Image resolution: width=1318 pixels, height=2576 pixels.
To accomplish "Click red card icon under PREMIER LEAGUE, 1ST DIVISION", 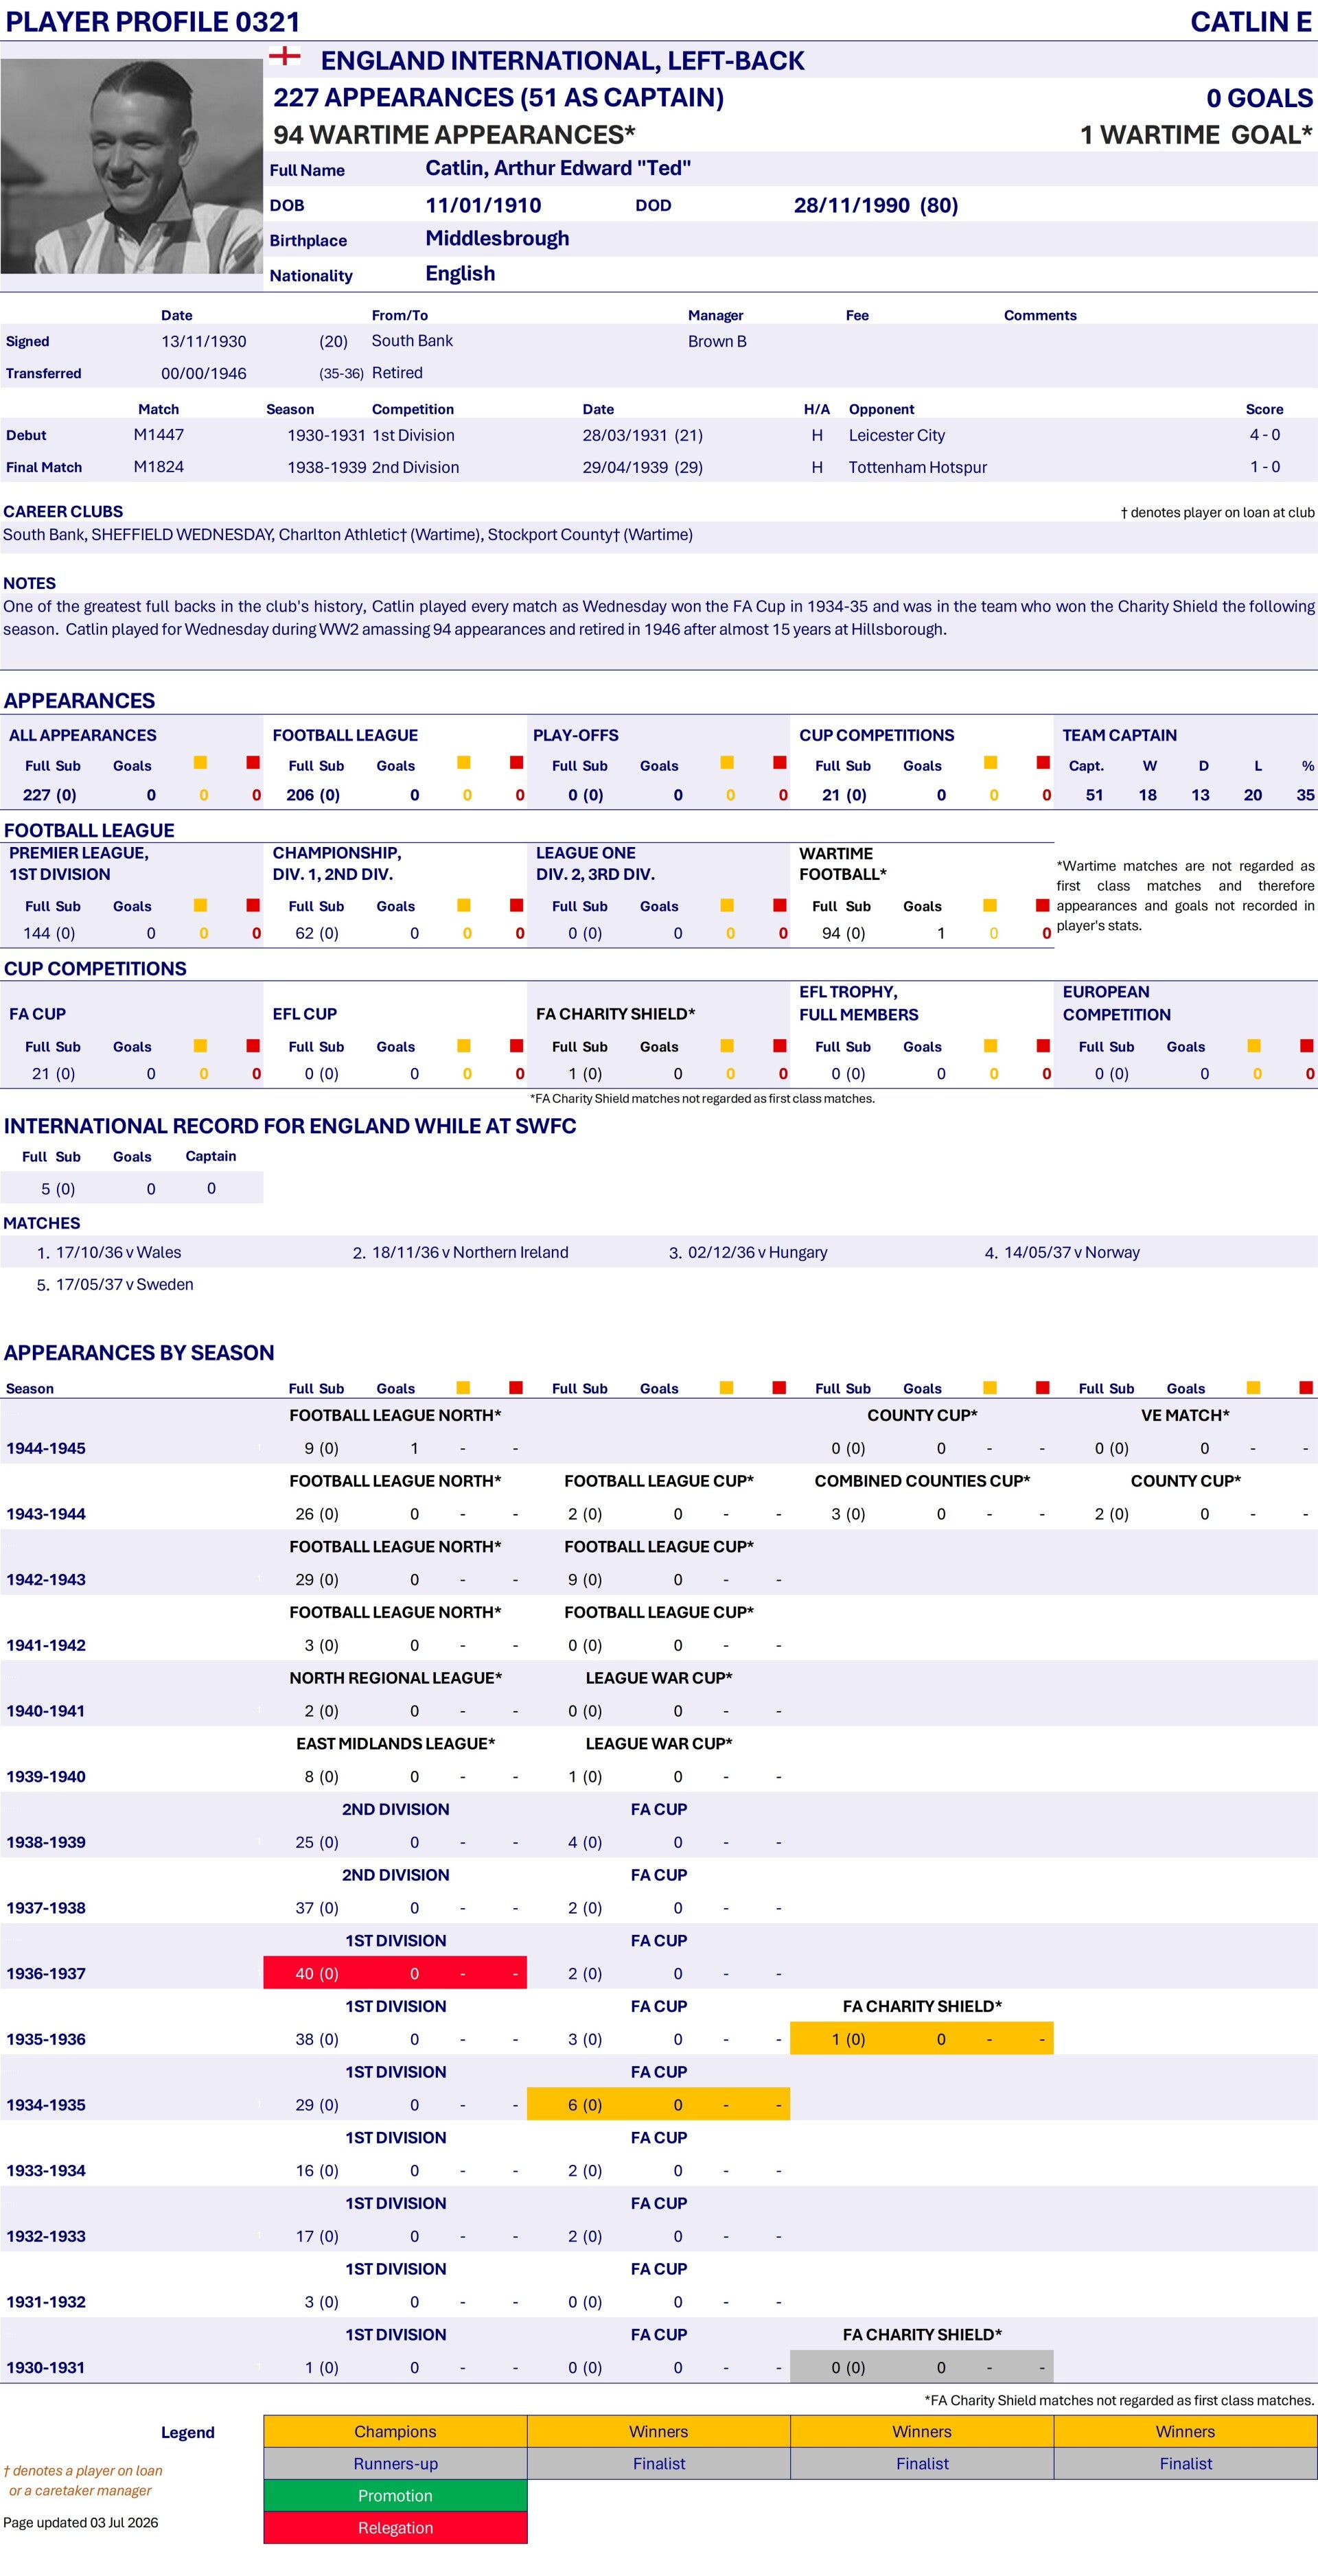I will pos(253,905).
